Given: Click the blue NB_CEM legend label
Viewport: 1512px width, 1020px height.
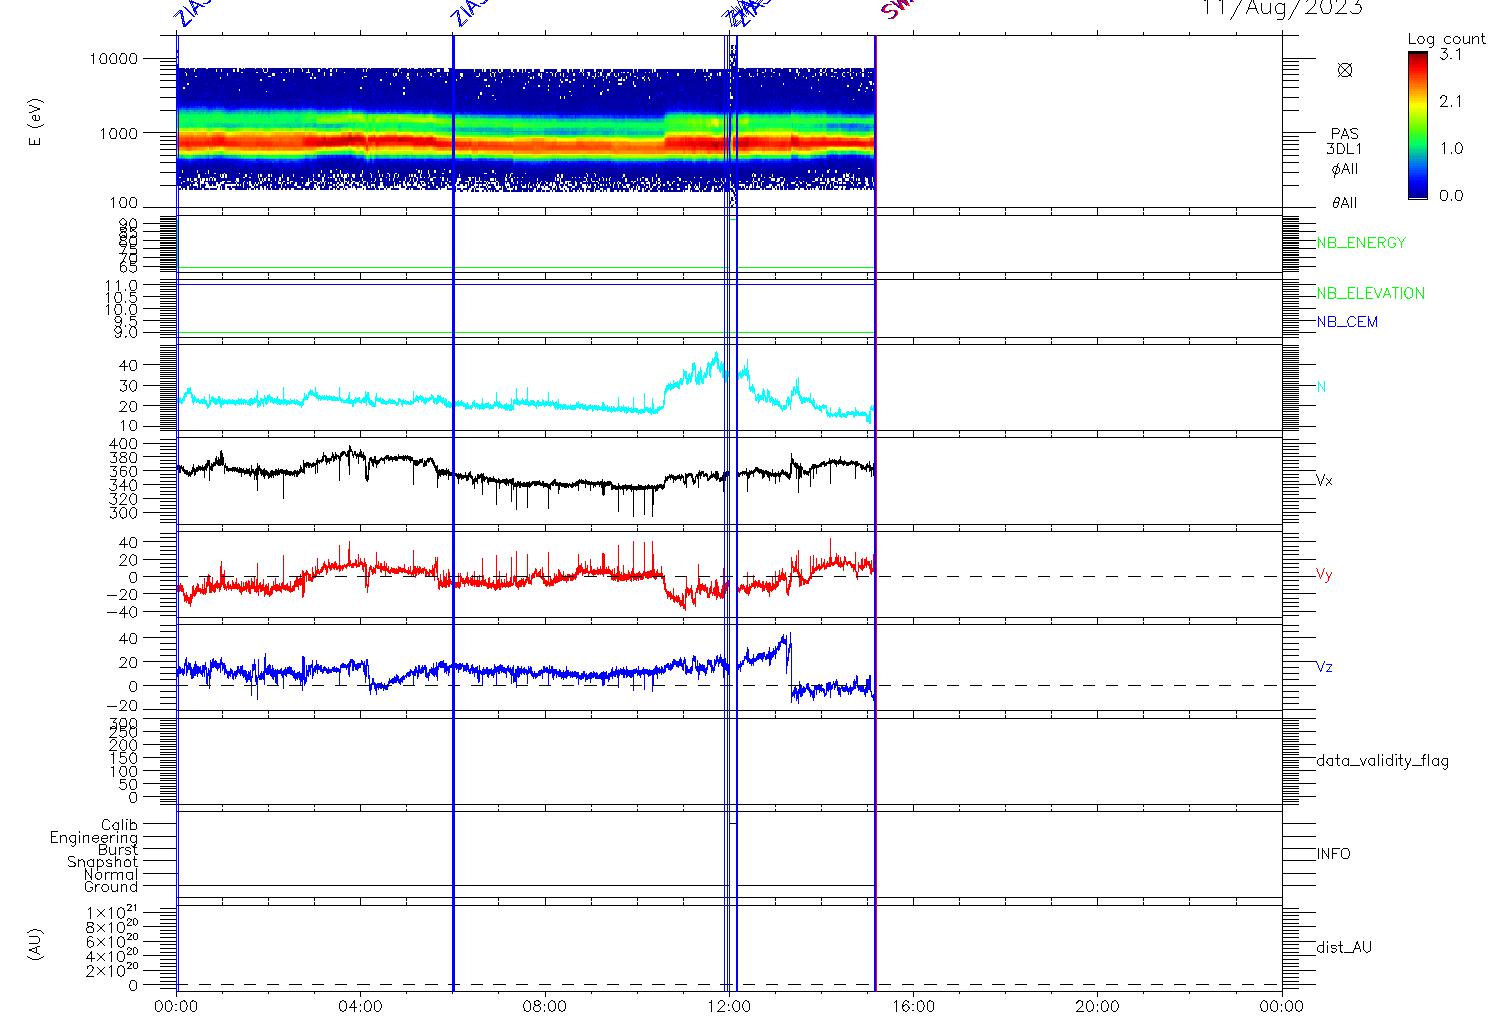Looking at the screenshot, I should pyautogui.click(x=1347, y=322).
